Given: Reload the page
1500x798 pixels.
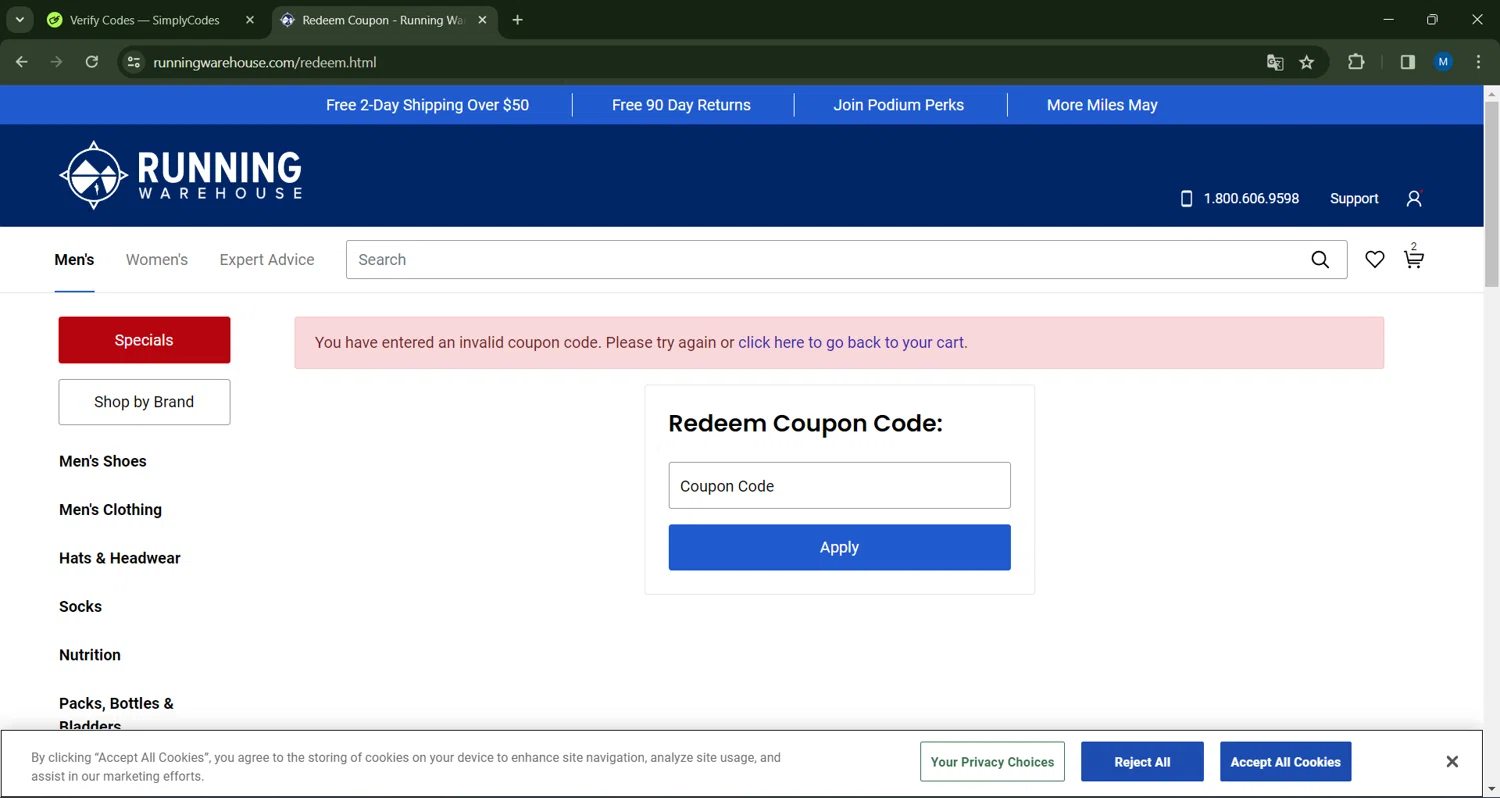Looking at the screenshot, I should 92,62.
